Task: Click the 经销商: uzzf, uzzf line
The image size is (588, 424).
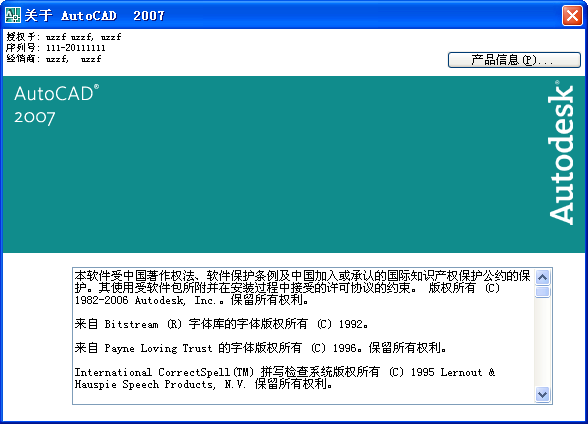Action: [x=54, y=59]
